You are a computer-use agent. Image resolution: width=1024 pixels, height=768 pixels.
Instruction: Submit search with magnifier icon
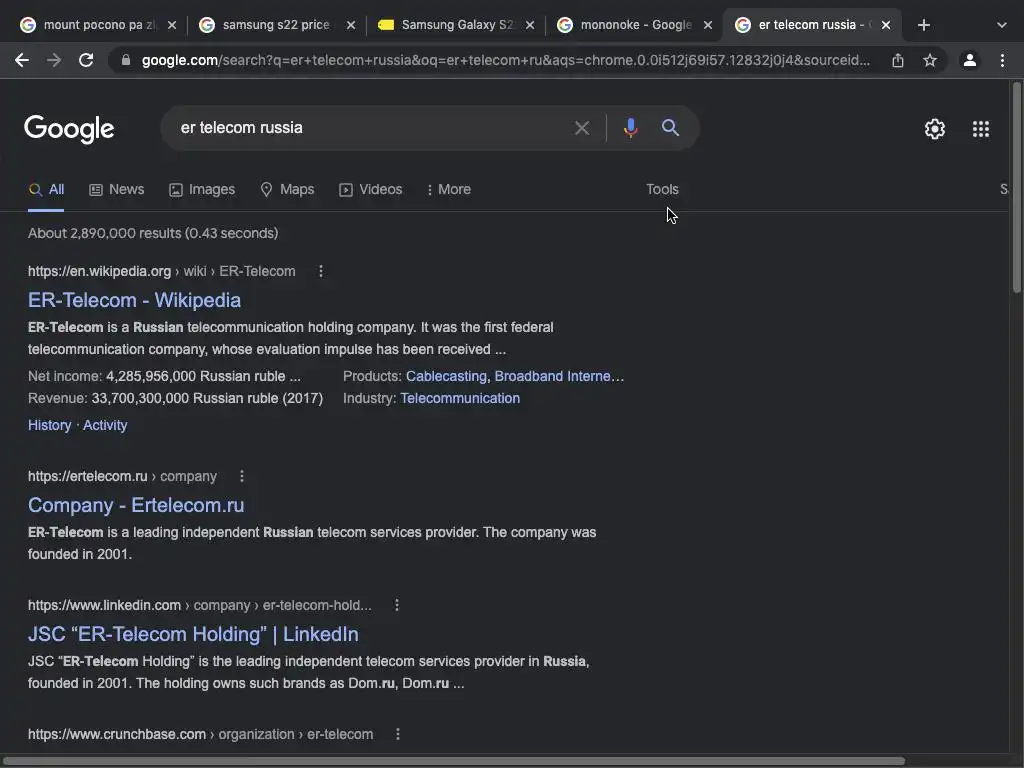[670, 127]
